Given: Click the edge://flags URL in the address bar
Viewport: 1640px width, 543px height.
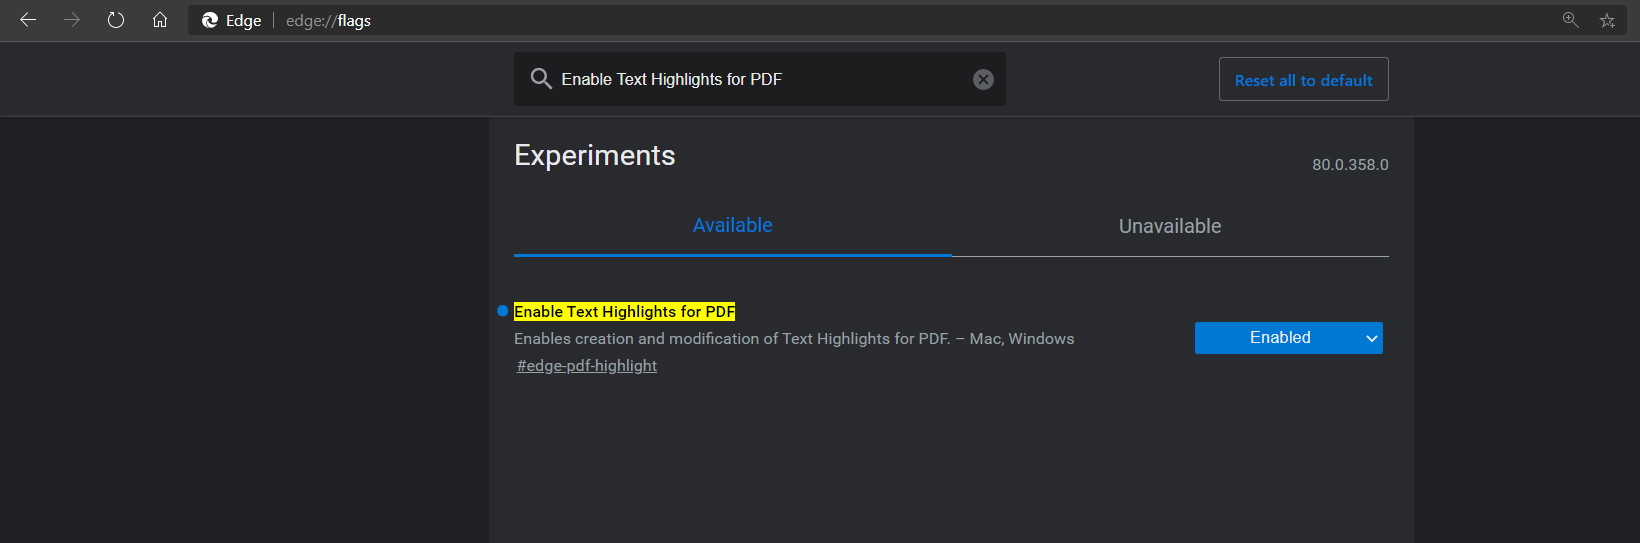Looking at the screenshot, I should tap(328, 20).
